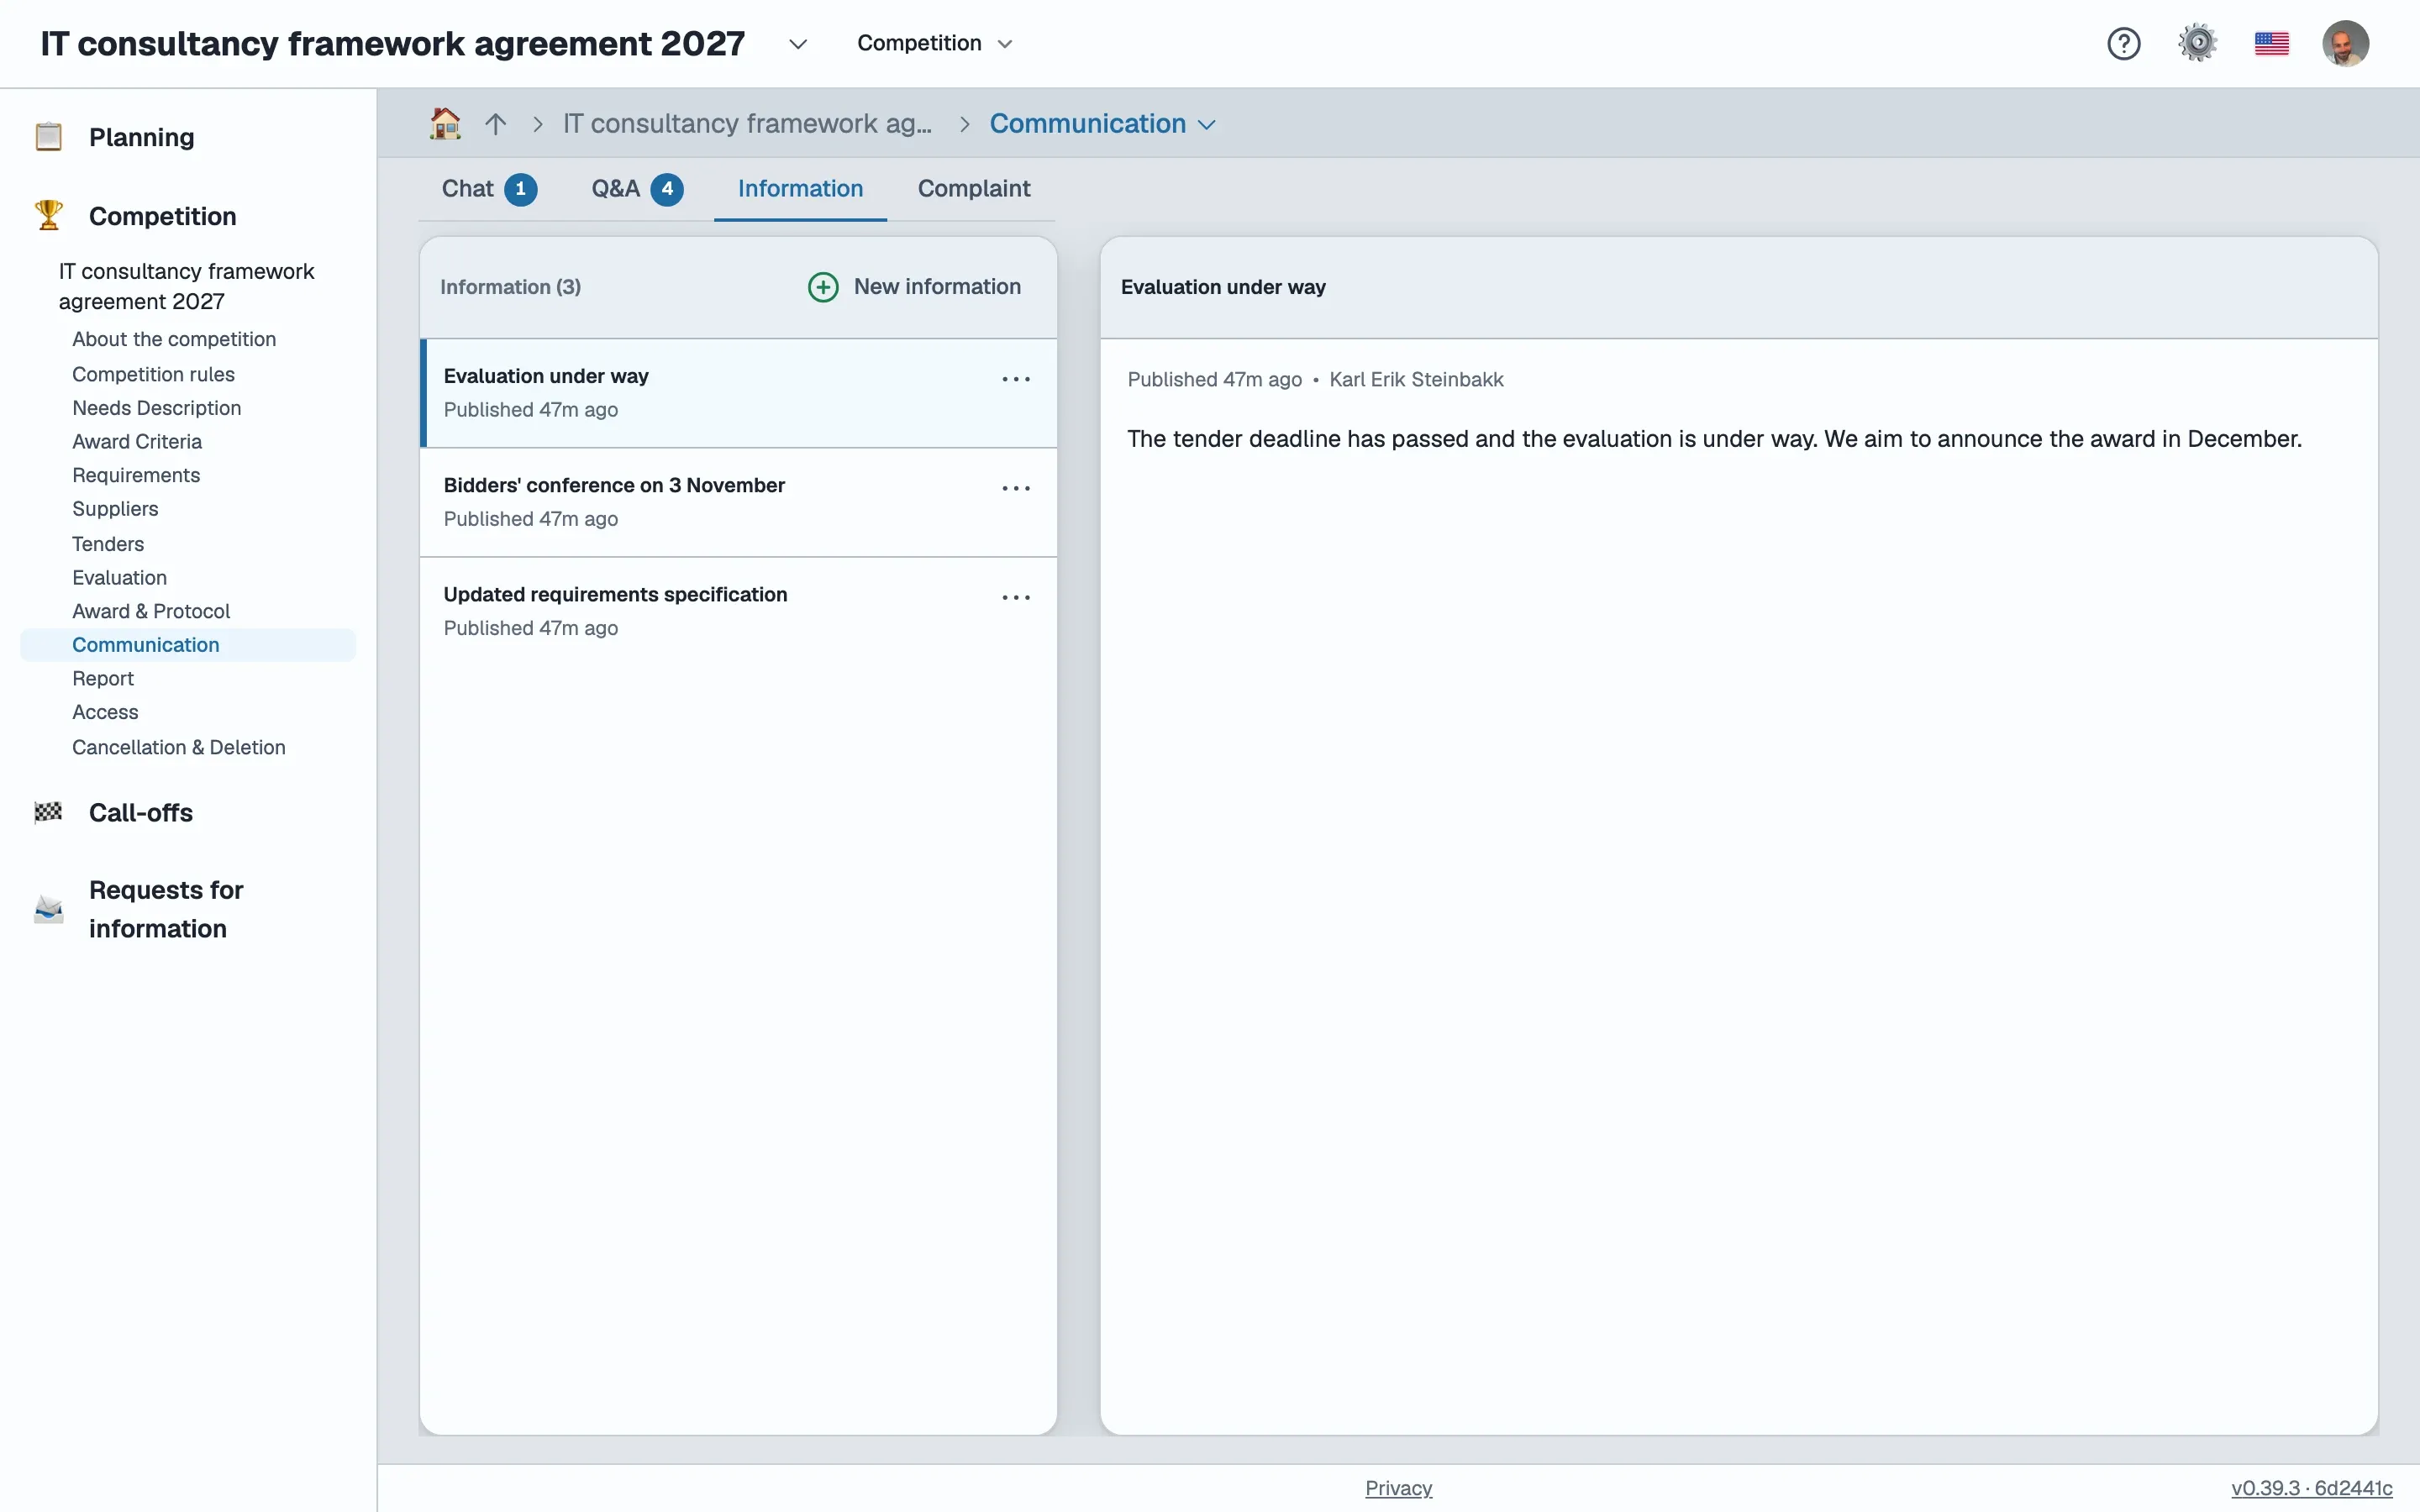The height and width of the screenshot is (1512, 2420).
Task: Open Suppliers in sidebar
Action: [x=115, y=509]
